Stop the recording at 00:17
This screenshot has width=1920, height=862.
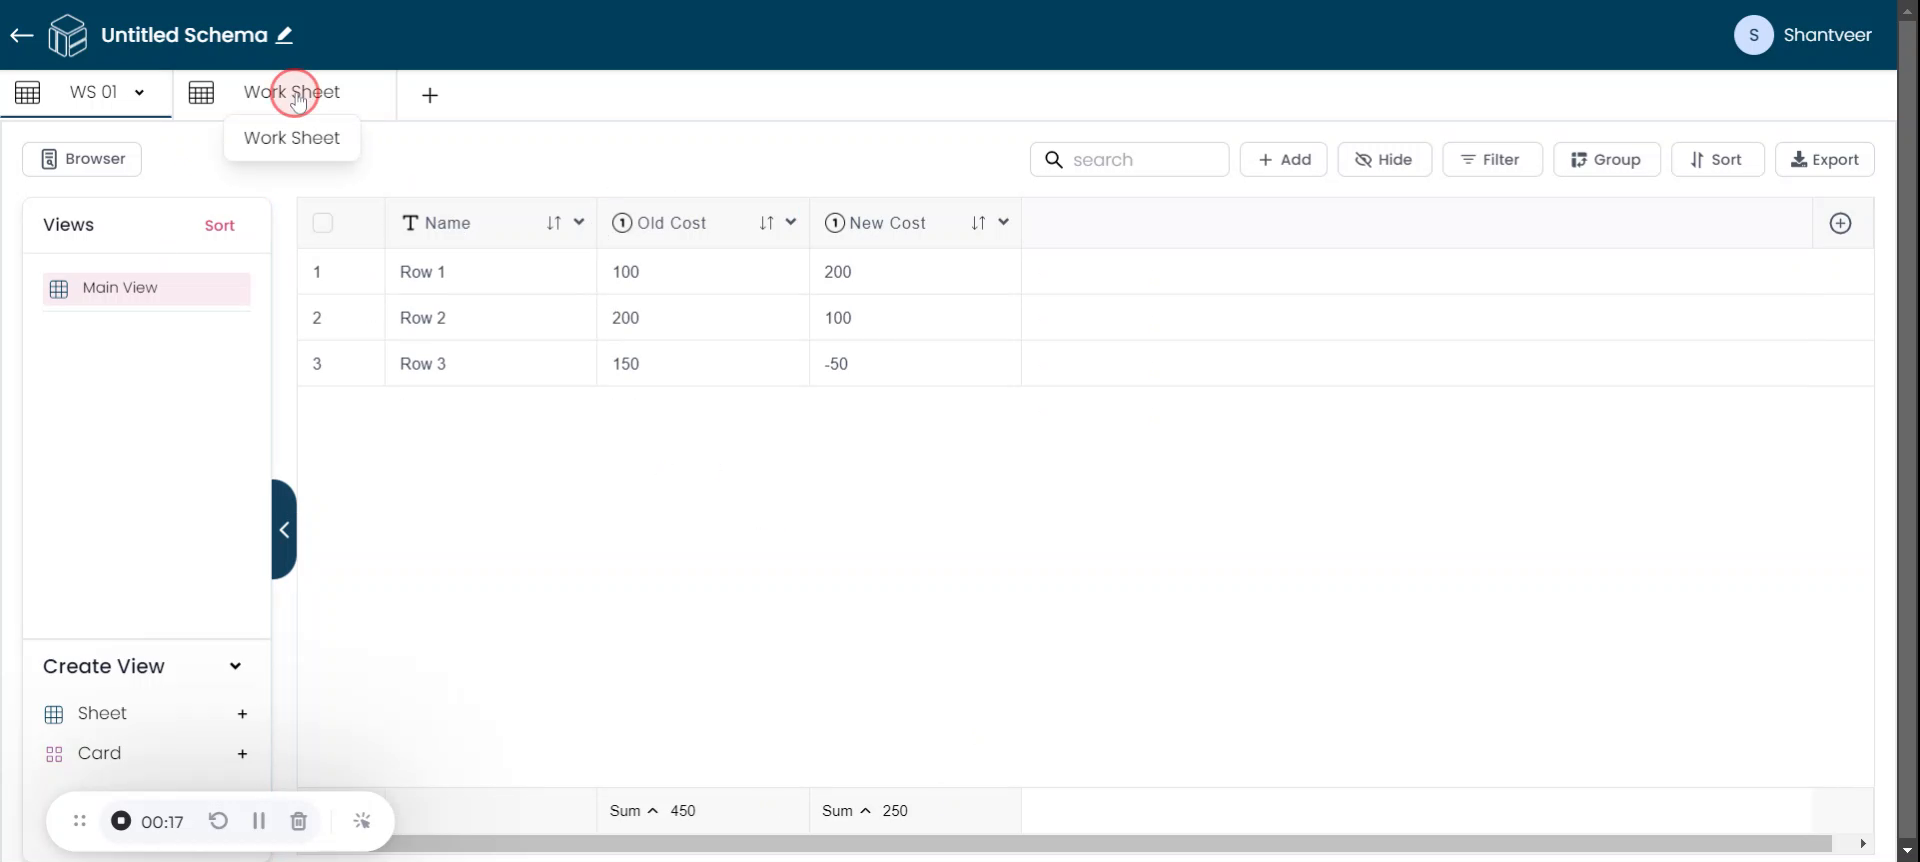point(121,821)
